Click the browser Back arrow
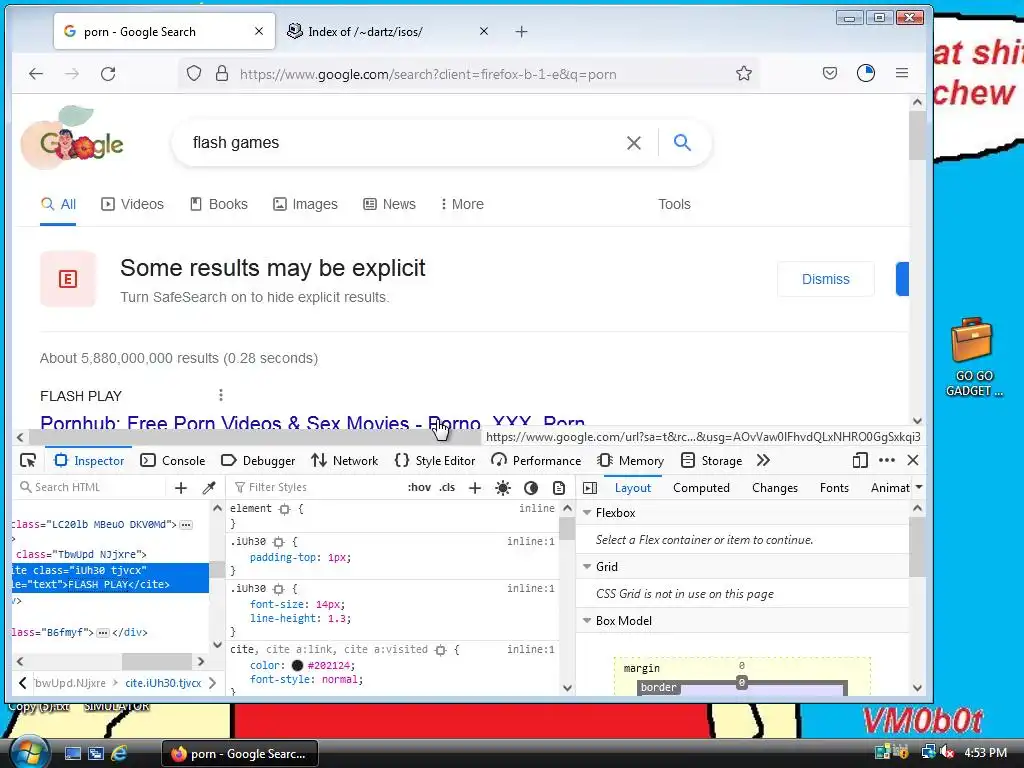This screenshot has width=1024, height=768. coord(36,74)
